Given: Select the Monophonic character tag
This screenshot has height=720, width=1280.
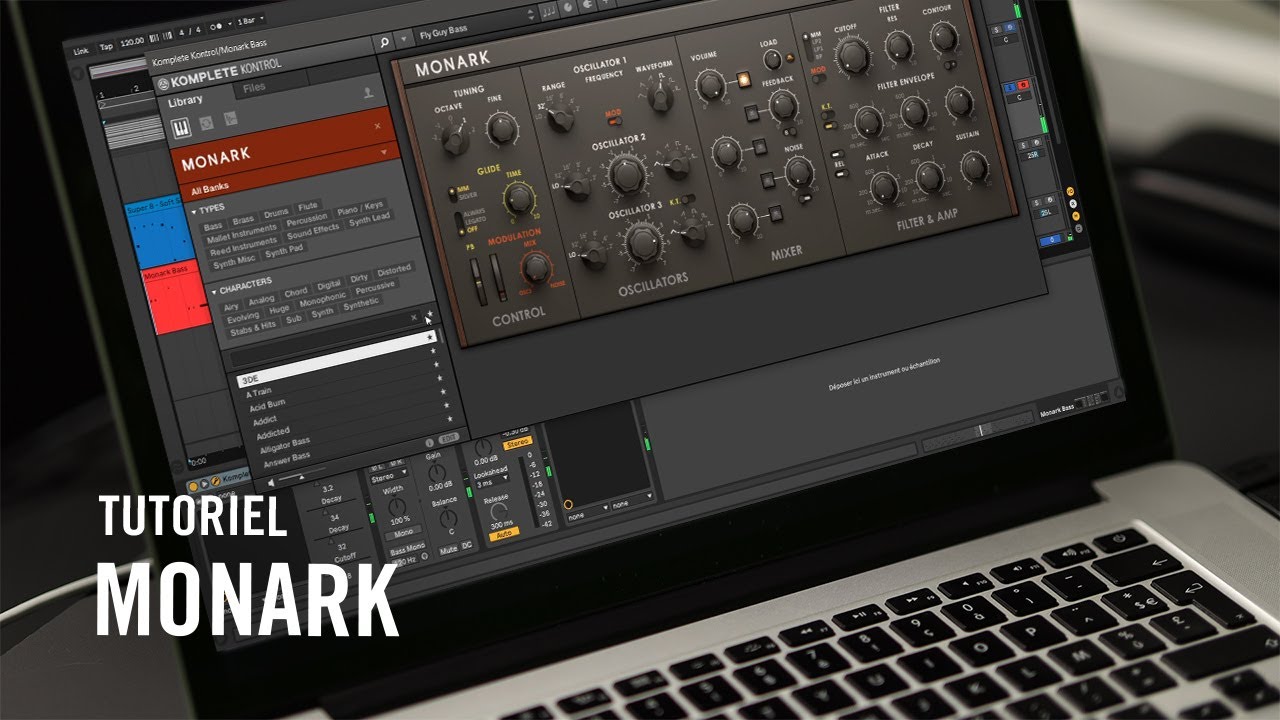Looking at the screenshot, I should click(x=323, y=298).
